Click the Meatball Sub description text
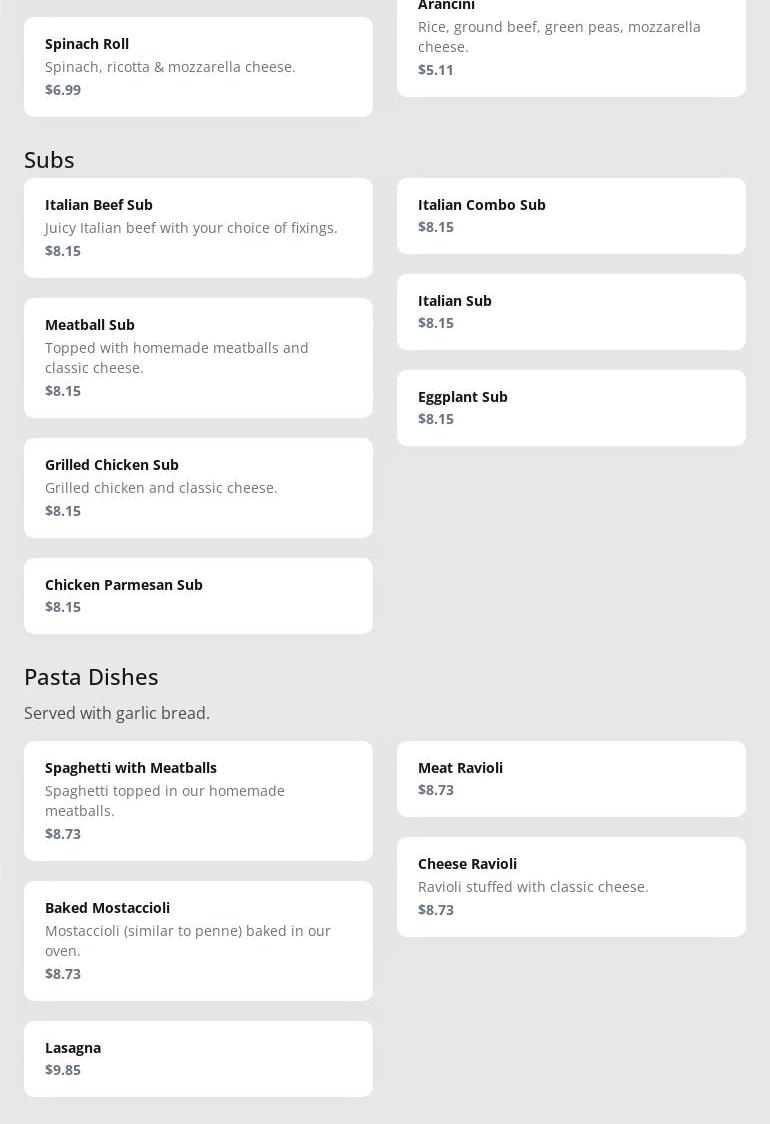 176,357
